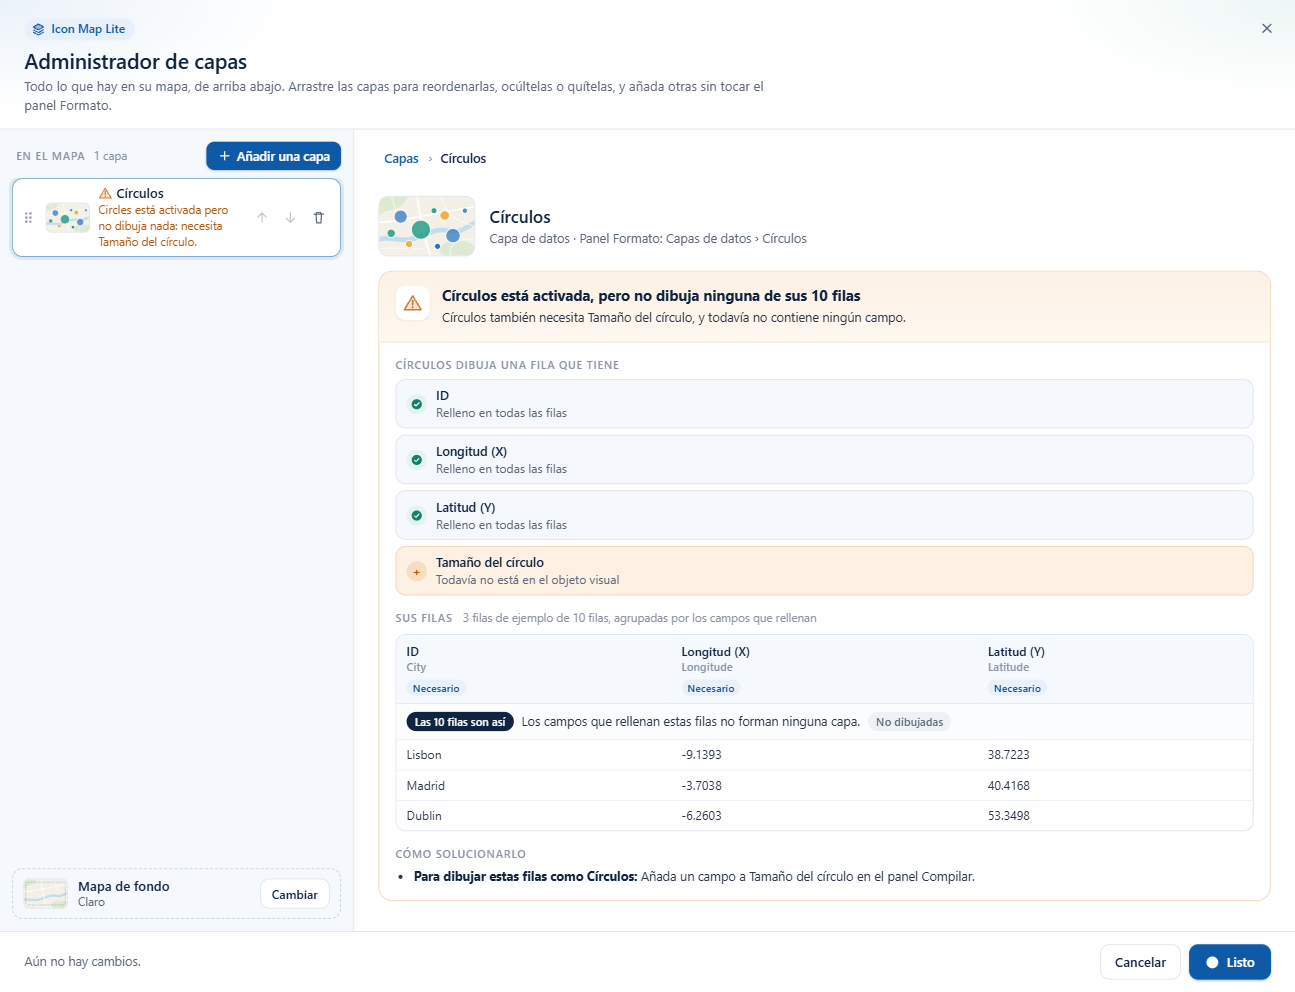This screenshot has width=1295, height=992.
Task: Click the Círculos layer card warning text
Action: [163, 226]
